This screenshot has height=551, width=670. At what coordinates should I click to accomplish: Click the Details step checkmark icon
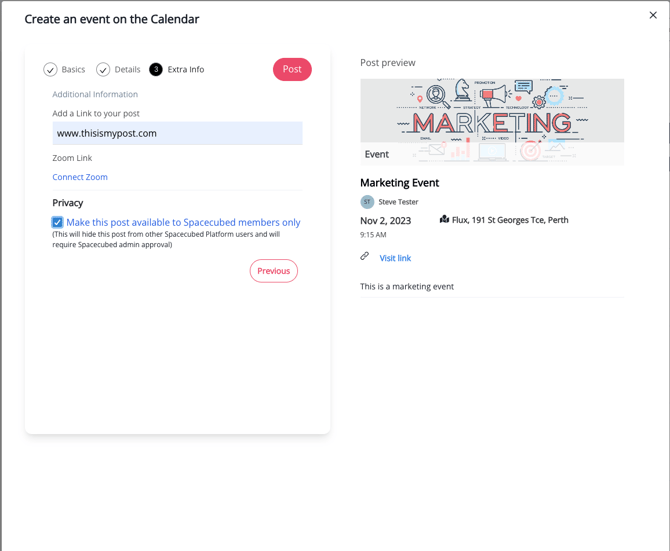point(103,70)
